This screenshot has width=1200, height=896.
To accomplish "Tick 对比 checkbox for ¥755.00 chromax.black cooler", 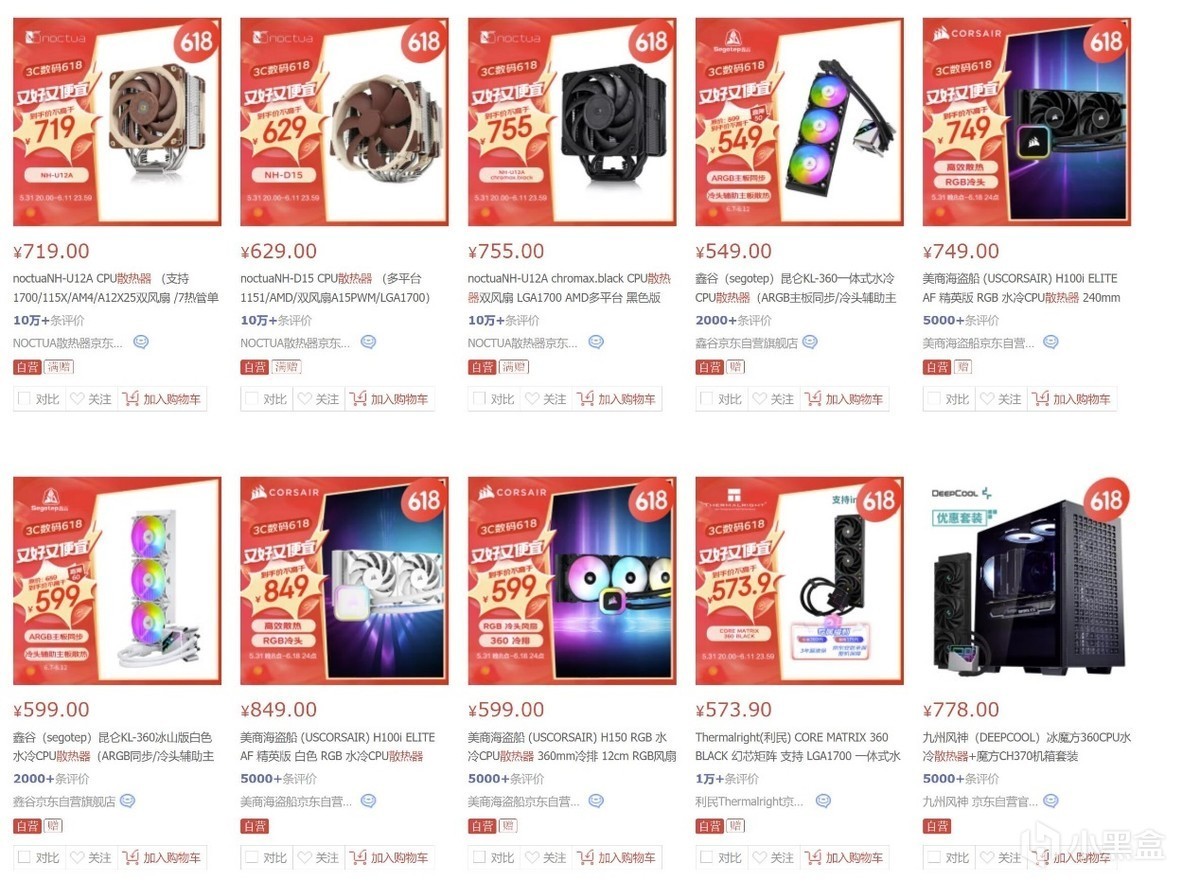I will (478, 399).
